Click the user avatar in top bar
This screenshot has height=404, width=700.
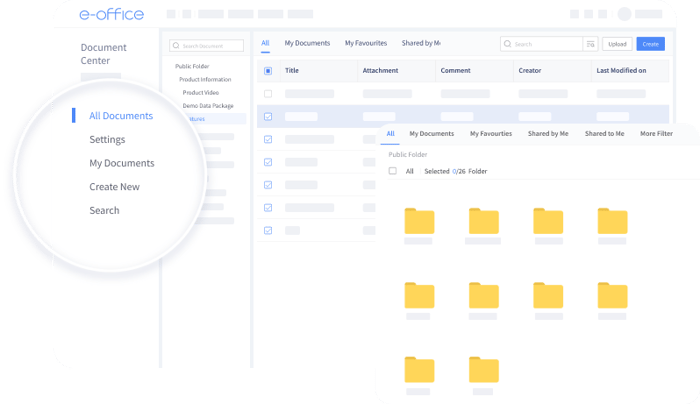click(x=625, y=14)
